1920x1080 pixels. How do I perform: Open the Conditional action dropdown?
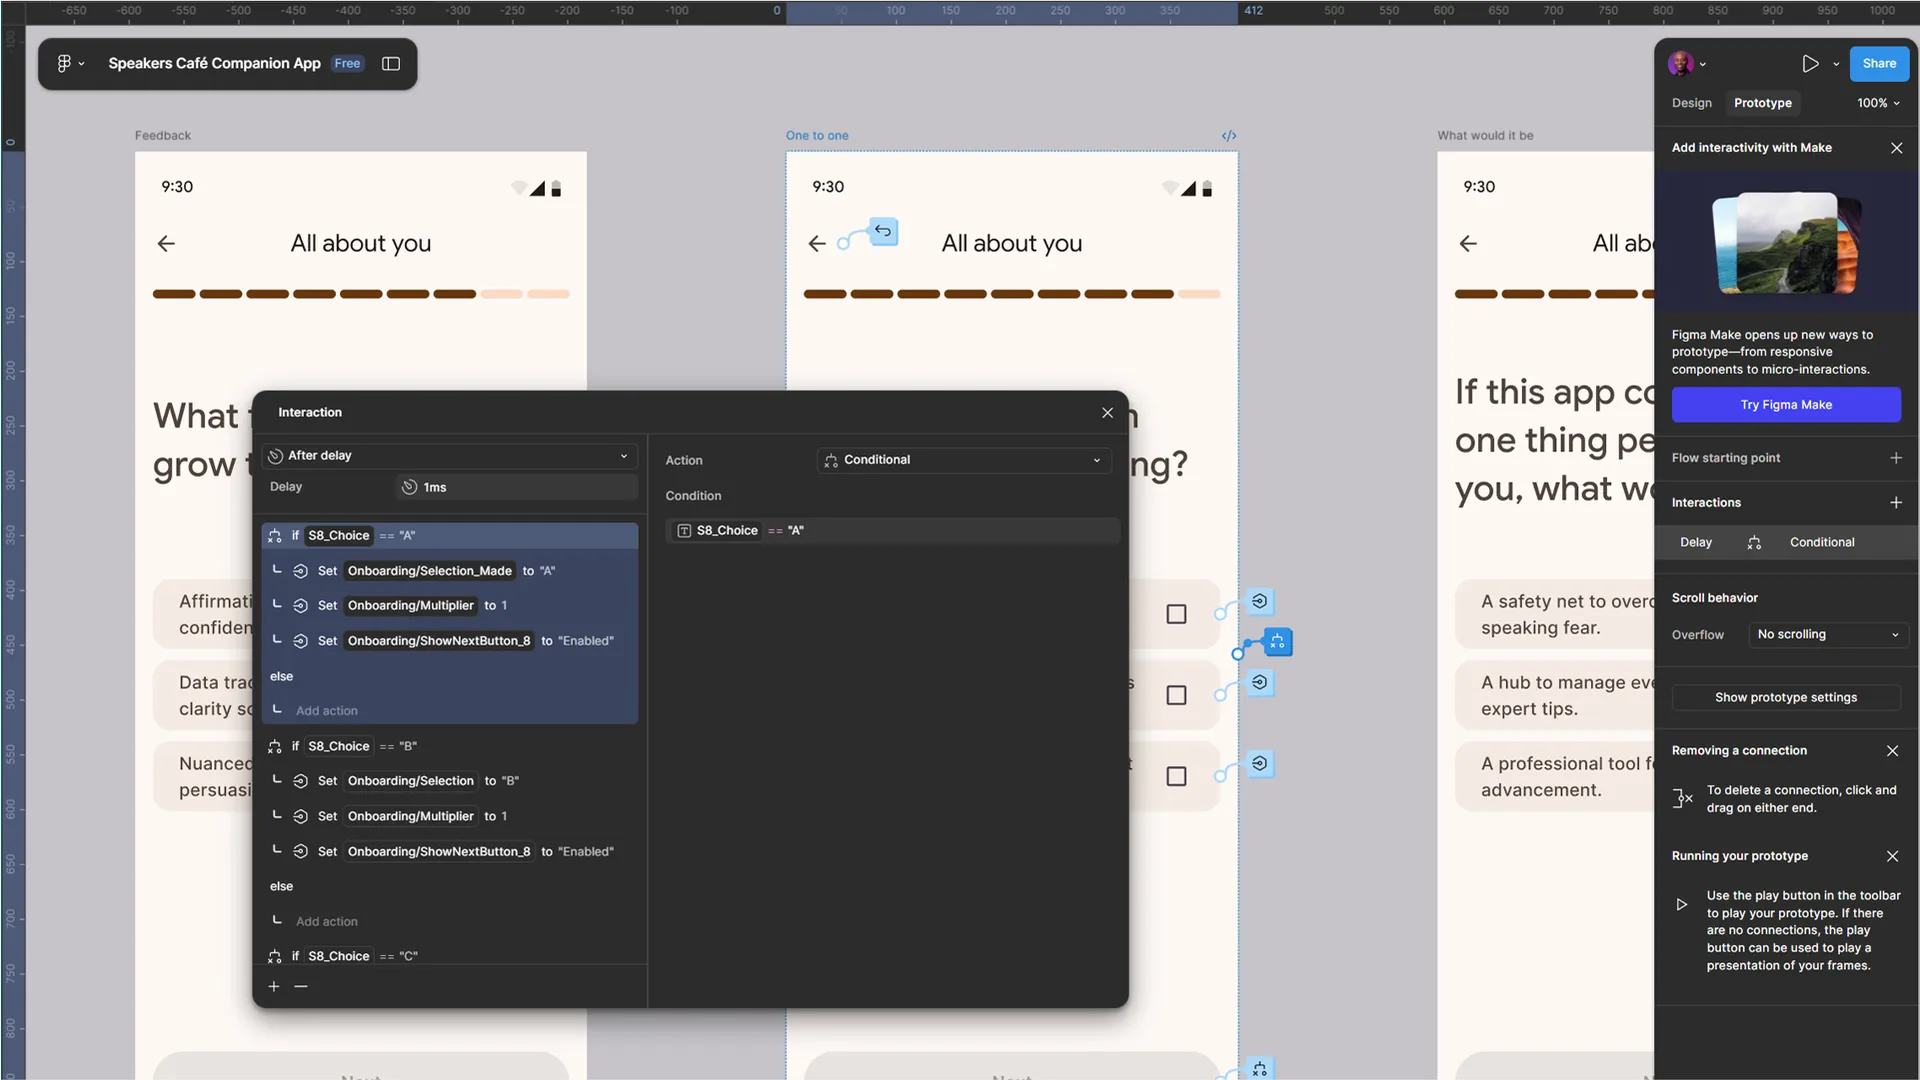tap(962, 460)
